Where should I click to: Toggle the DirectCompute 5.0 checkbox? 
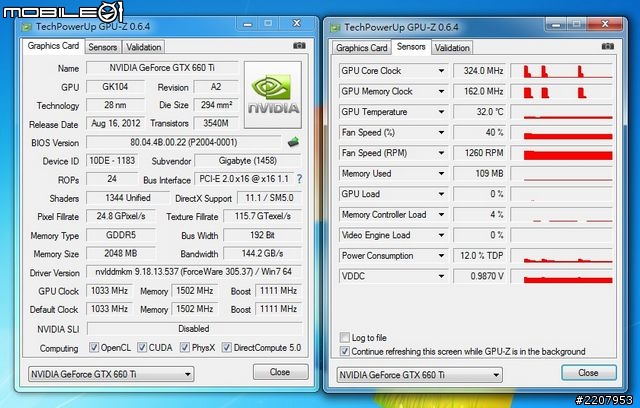coord(226,347)
